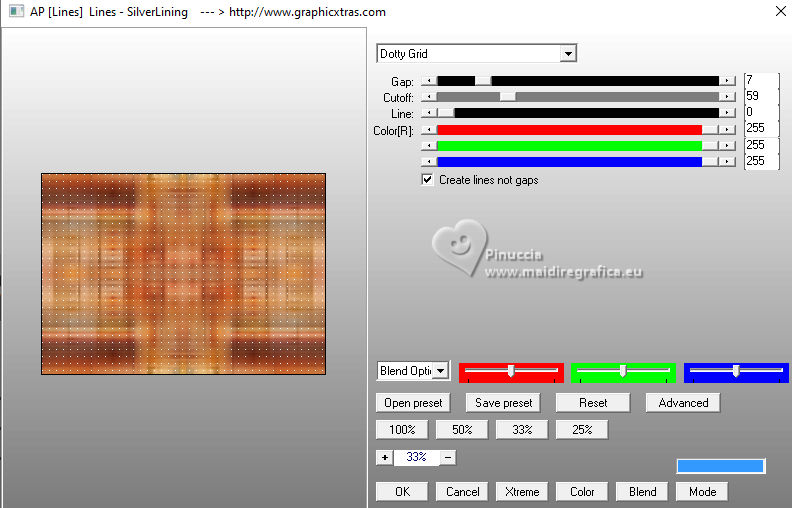The image size is (792, 508).
Task: Click the Xtreme button
Action: point(522,492)
